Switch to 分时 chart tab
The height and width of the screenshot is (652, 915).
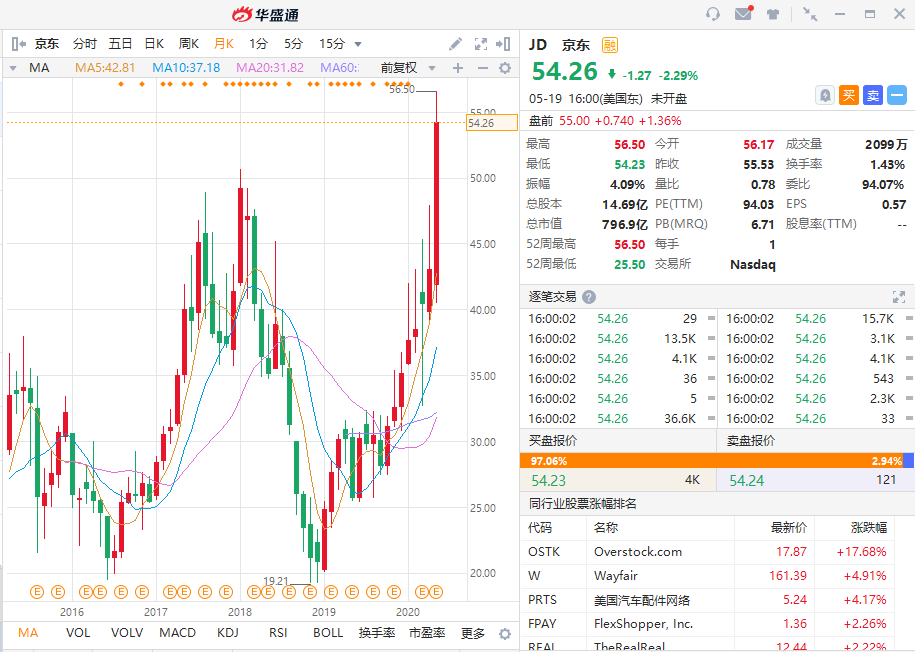click(85, 44)
